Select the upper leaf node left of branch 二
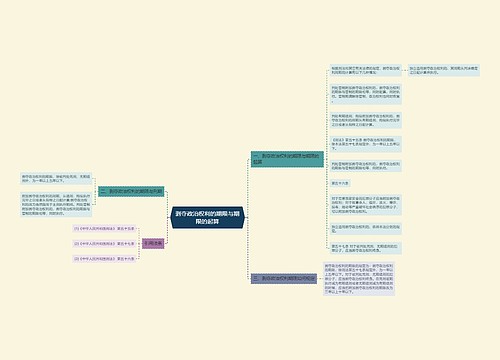The width and height of the screenshot is (500, 360). 56,178
